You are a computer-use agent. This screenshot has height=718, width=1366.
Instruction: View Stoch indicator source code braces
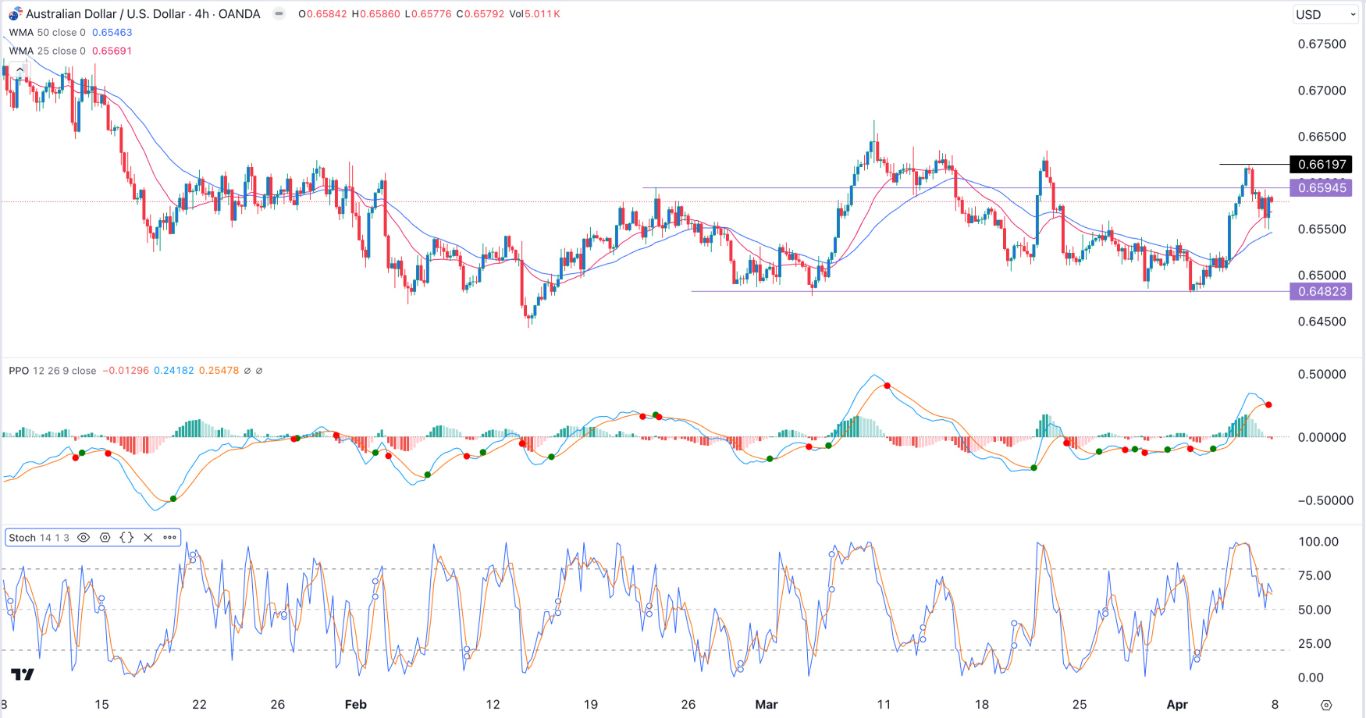click(x=127, y=538)
